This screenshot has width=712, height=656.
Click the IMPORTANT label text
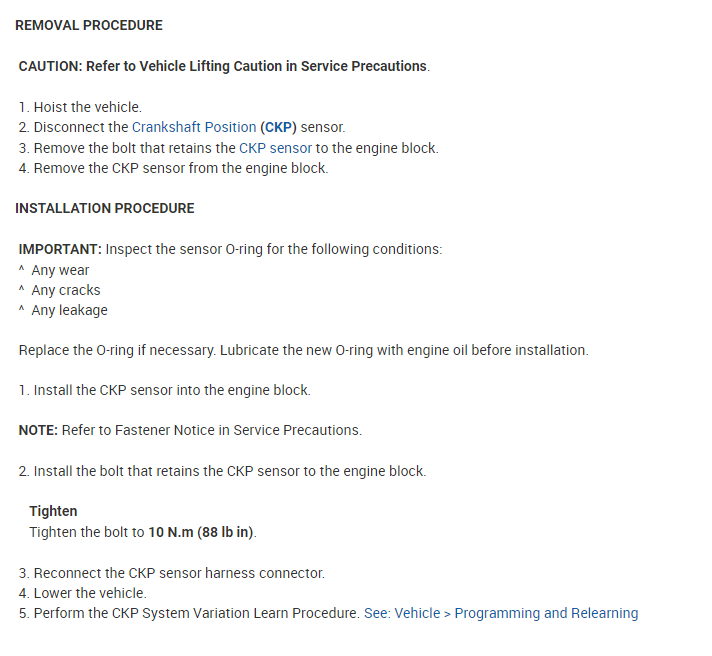click(x=60, y=249)
